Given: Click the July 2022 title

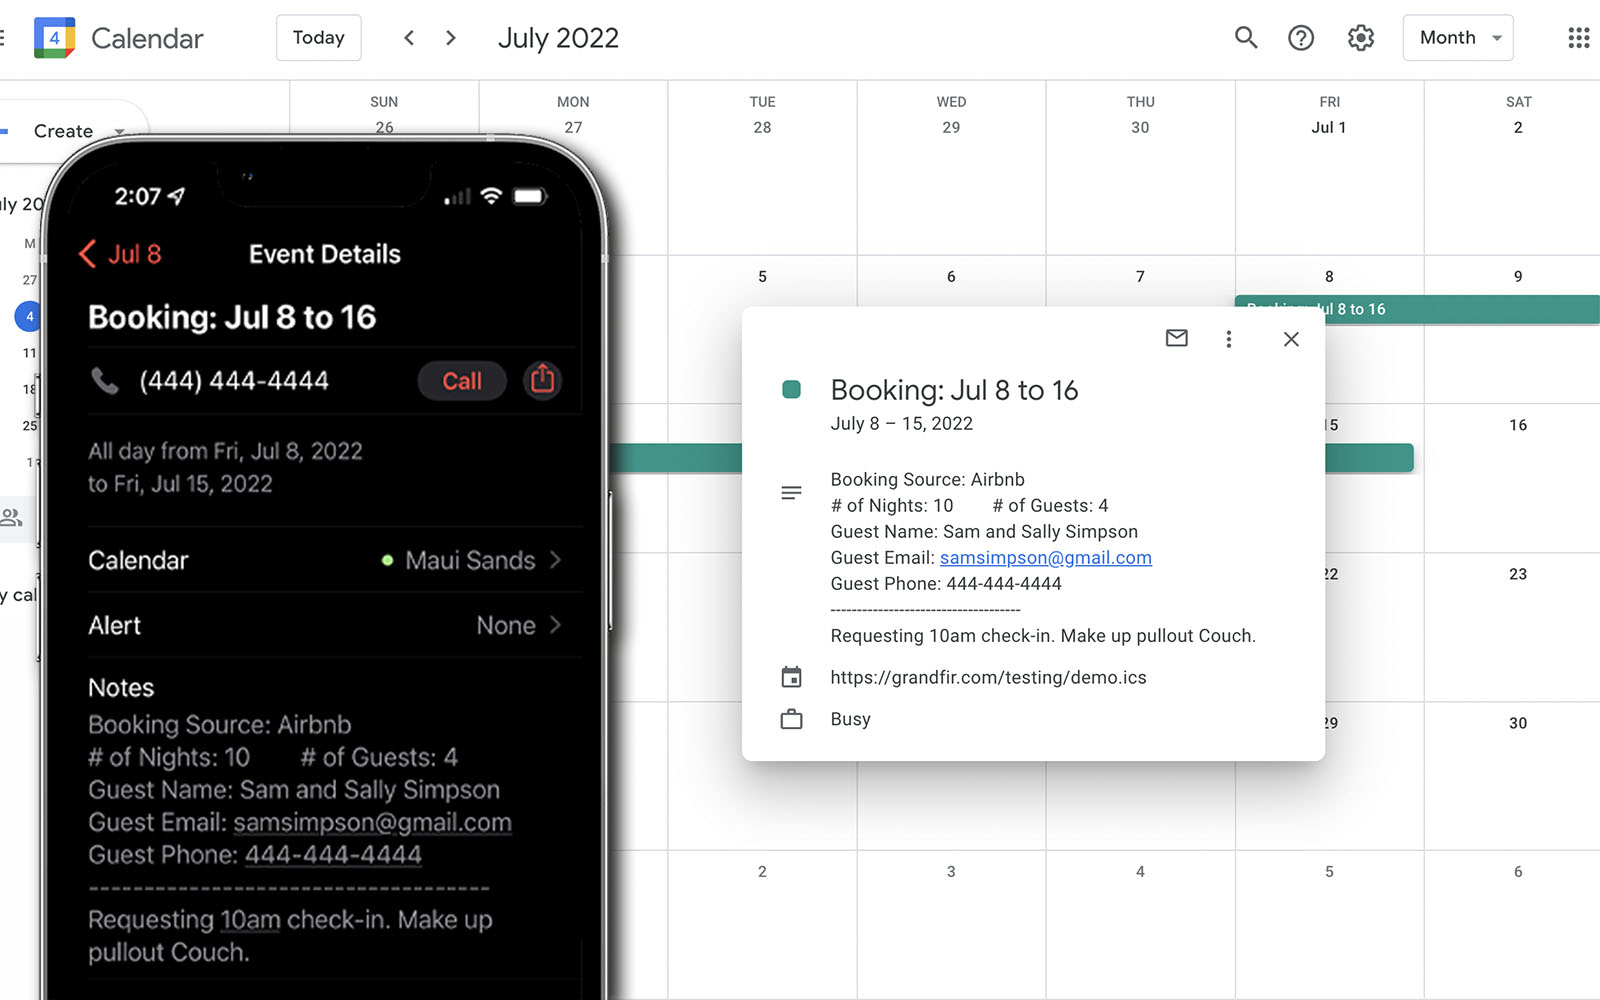Looking at the screenshot, I should point(558,38).
